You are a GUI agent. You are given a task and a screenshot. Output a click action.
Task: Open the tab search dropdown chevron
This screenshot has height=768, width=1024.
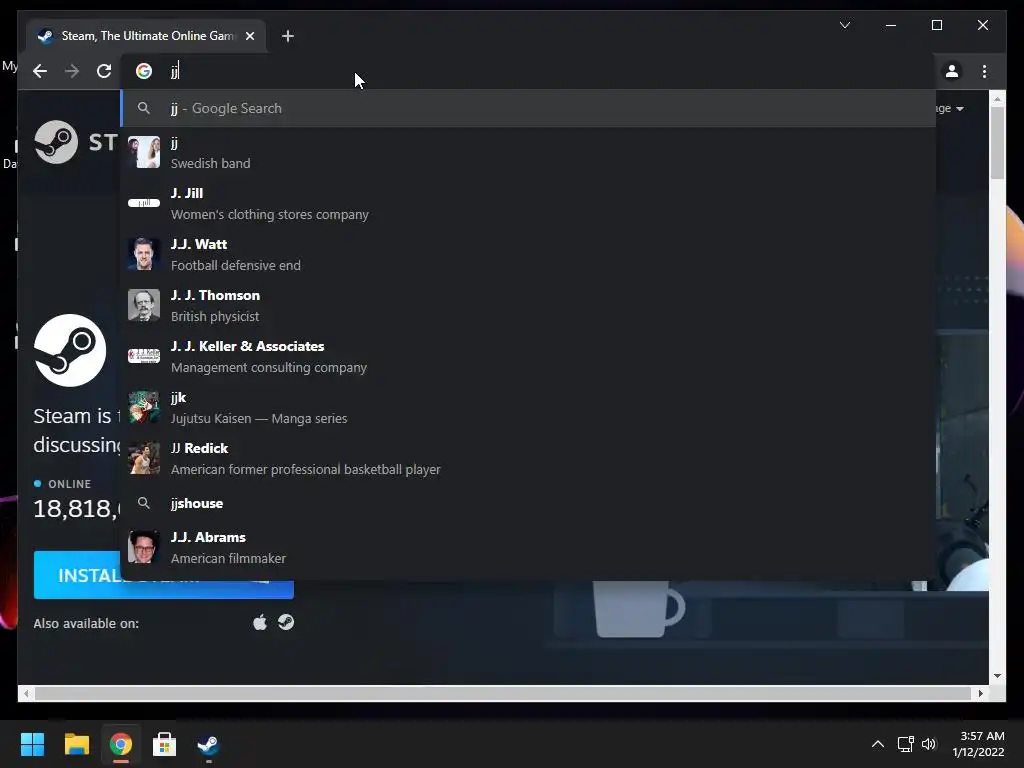tap(844, 25)
